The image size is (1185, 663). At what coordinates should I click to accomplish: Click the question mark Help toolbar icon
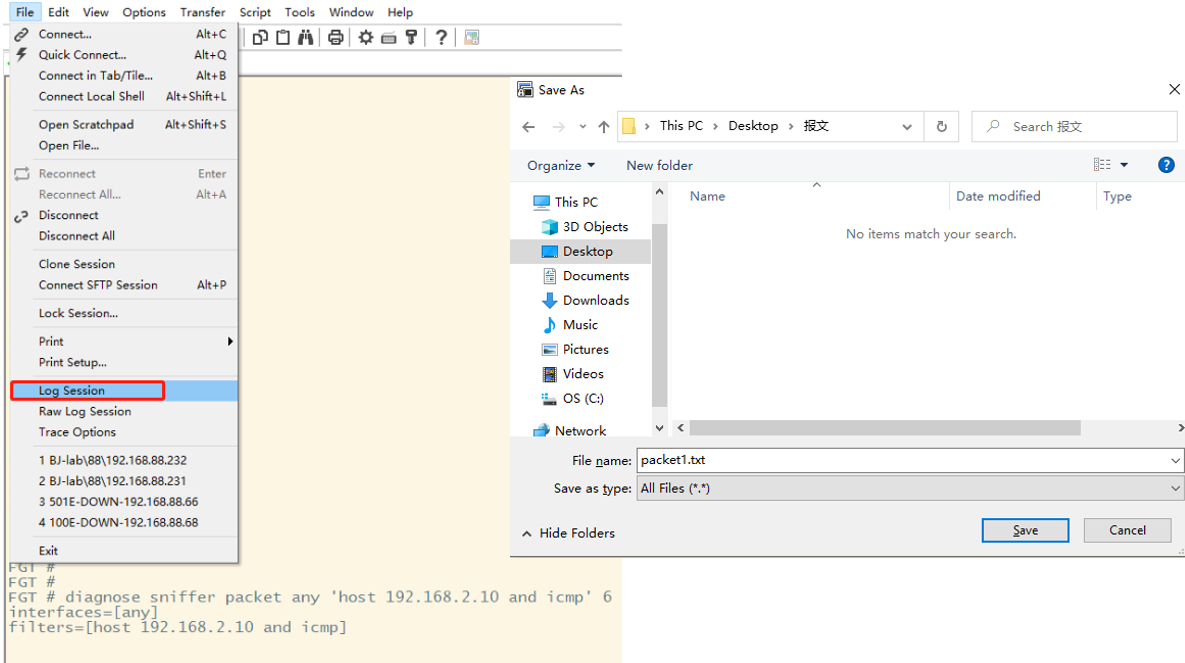441,37
